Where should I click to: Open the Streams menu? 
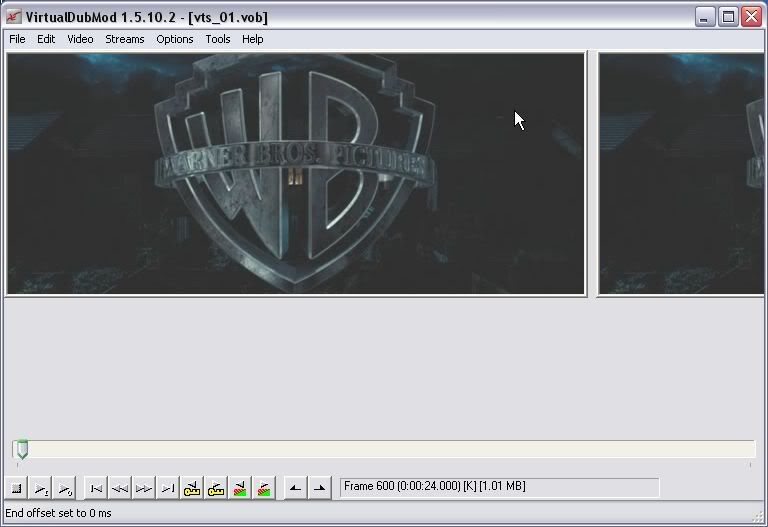[125, 39]
